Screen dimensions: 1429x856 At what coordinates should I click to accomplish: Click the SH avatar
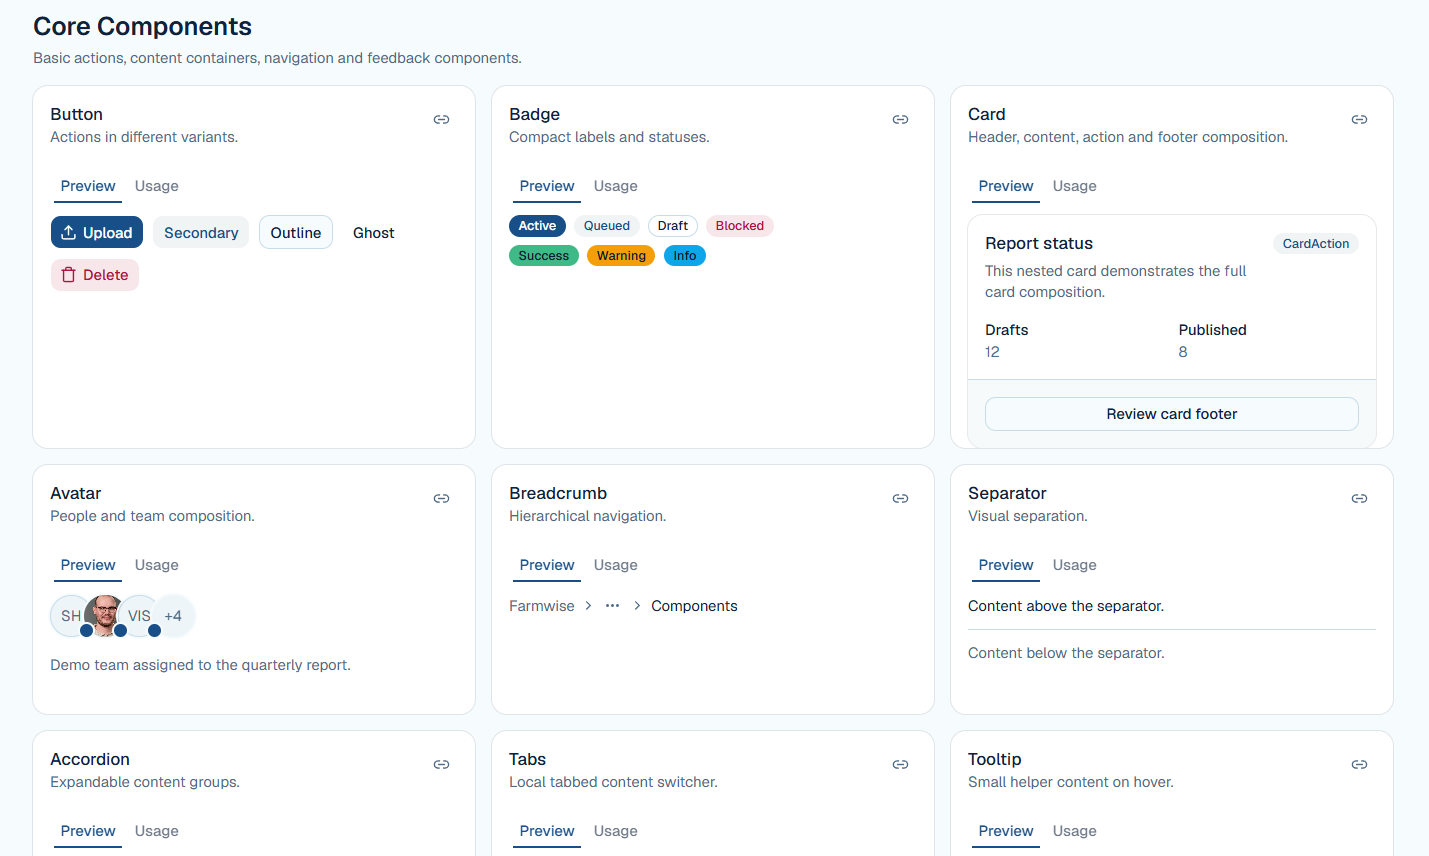pos(70,616)
